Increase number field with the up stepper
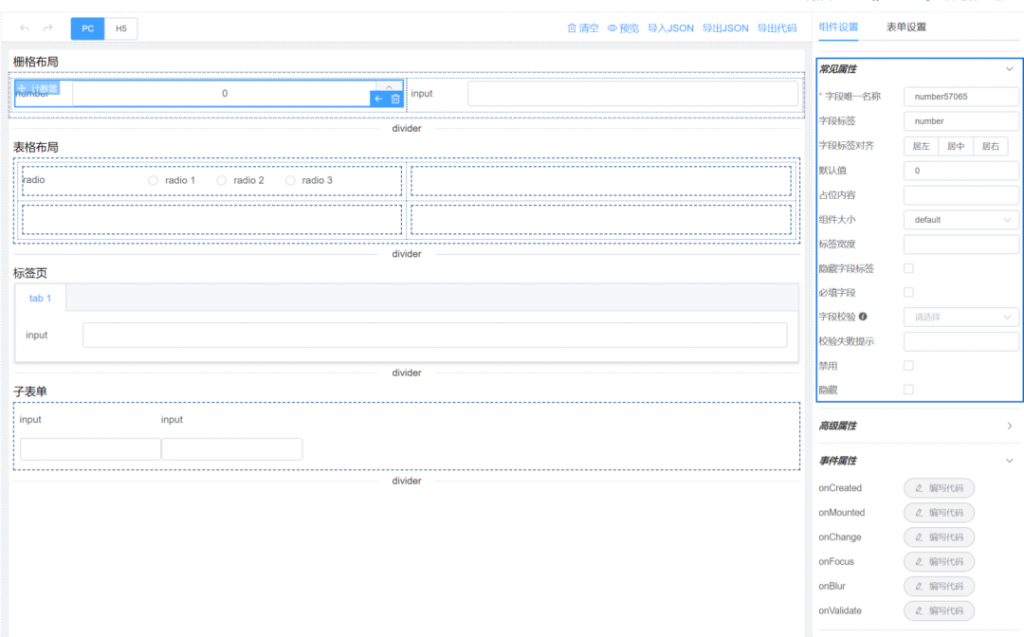Viewport: 1024px width, 637px height. [389, 86]
